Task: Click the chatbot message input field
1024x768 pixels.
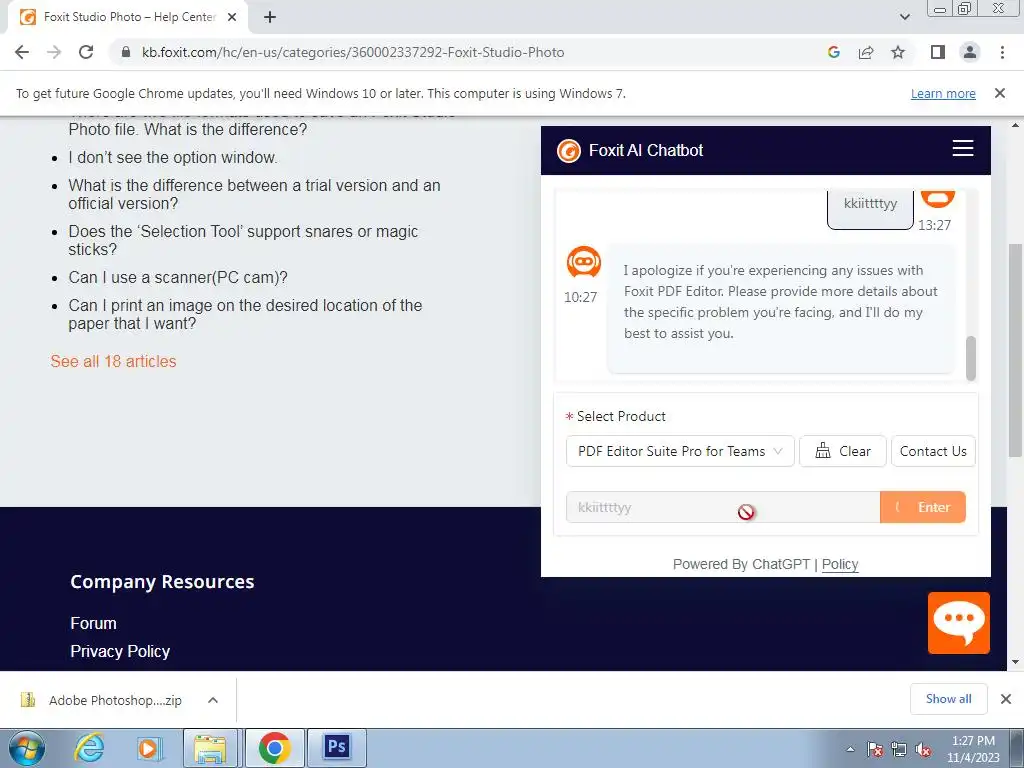Action: click(x=723, y=507)
